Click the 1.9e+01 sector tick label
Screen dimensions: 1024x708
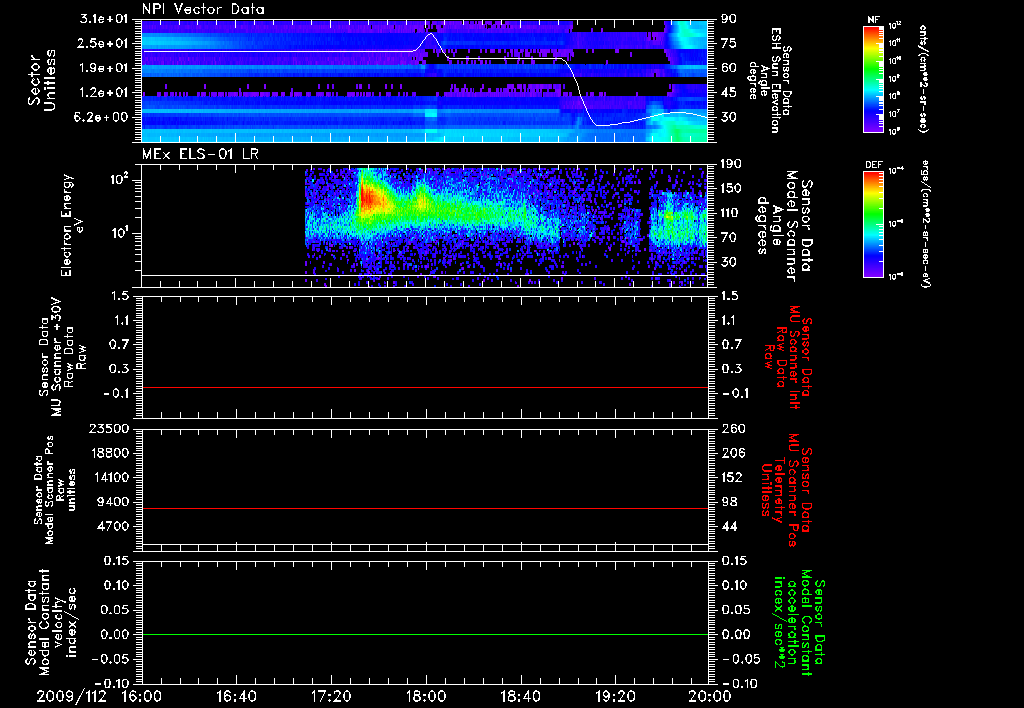[104, 68]
